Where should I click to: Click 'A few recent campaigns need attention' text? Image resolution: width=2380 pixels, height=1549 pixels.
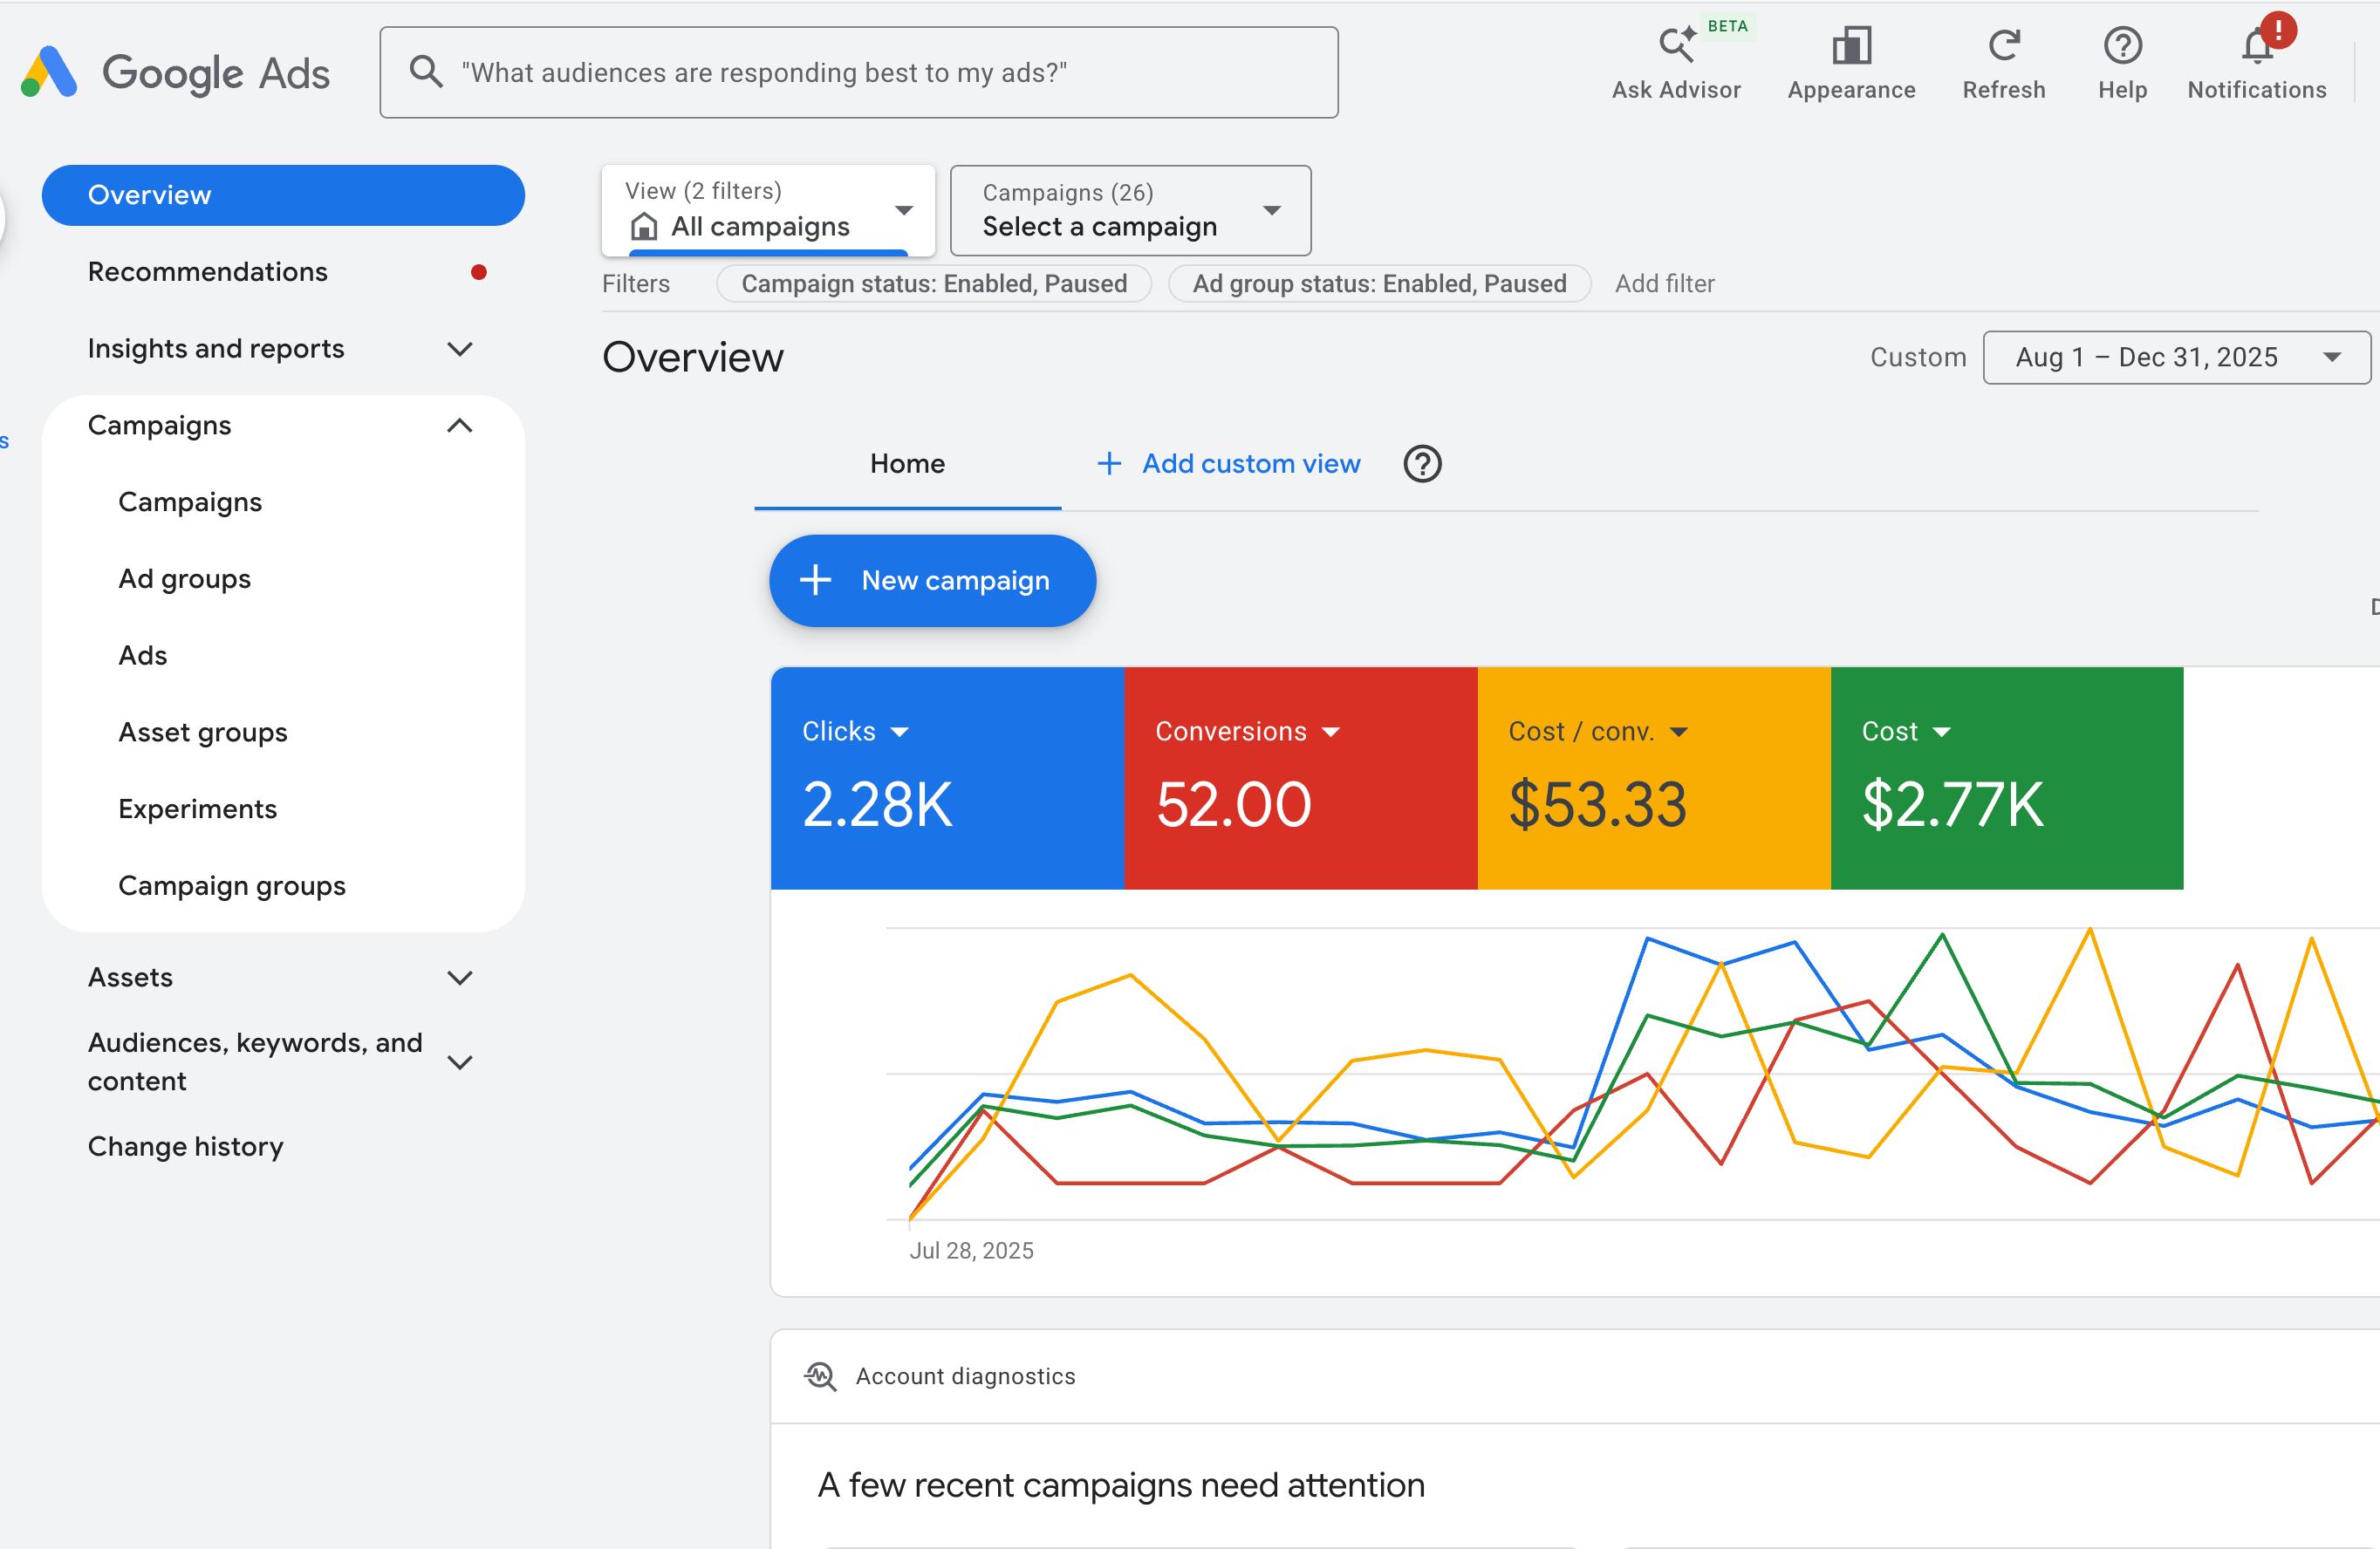[1120, 1485]
